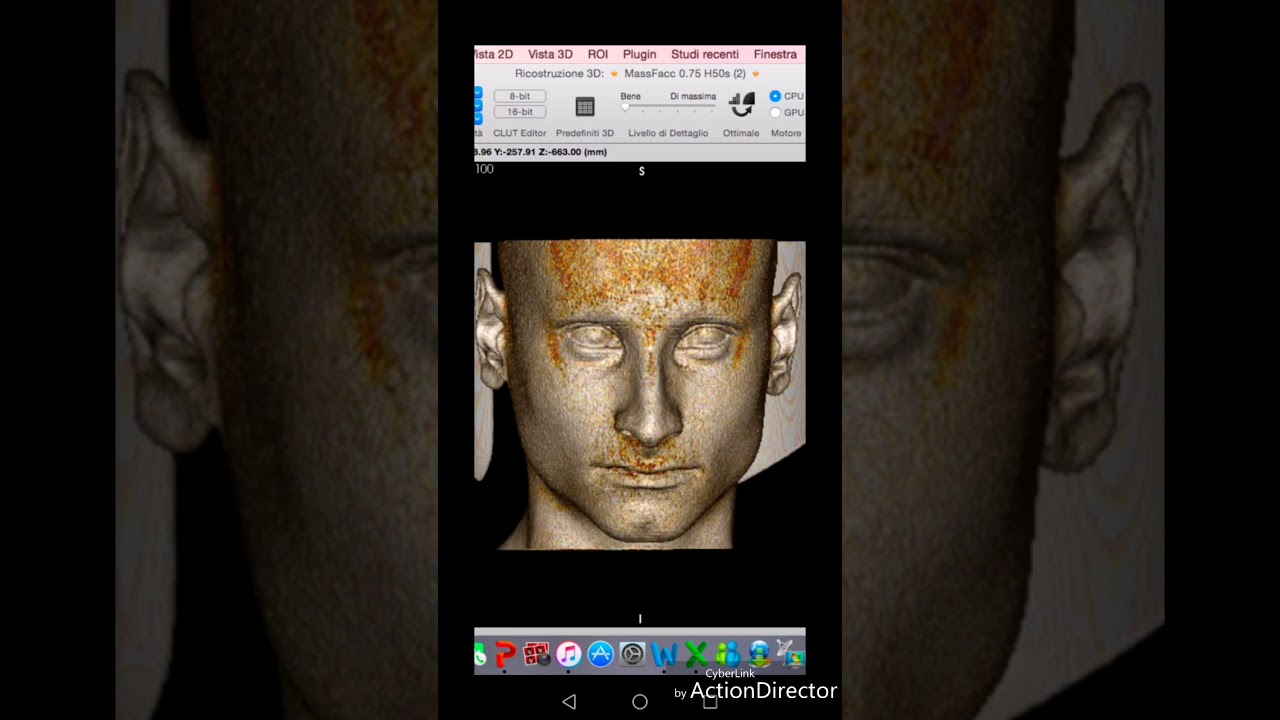Select the CPU engine radio button

pyautogui.click(x=775, y=96)
